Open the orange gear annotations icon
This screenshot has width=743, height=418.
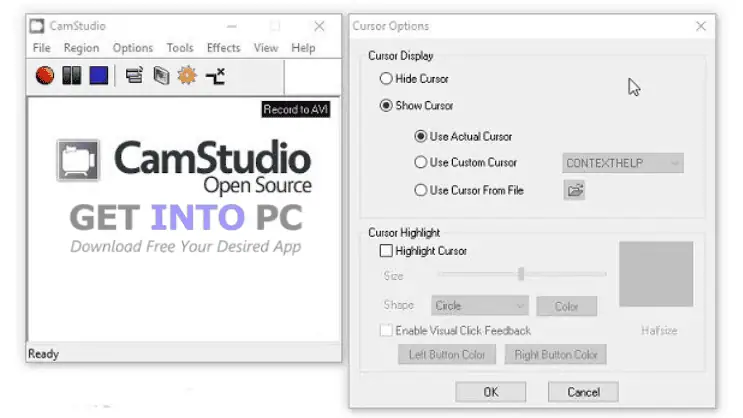187,75
